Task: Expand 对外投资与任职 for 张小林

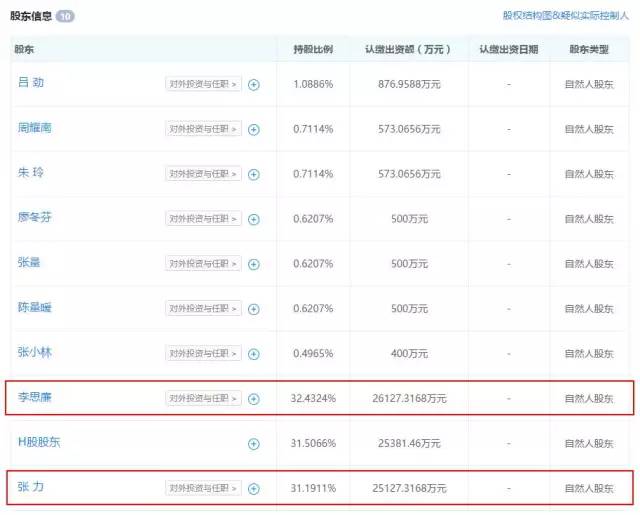Action: (x=203, y=354)
